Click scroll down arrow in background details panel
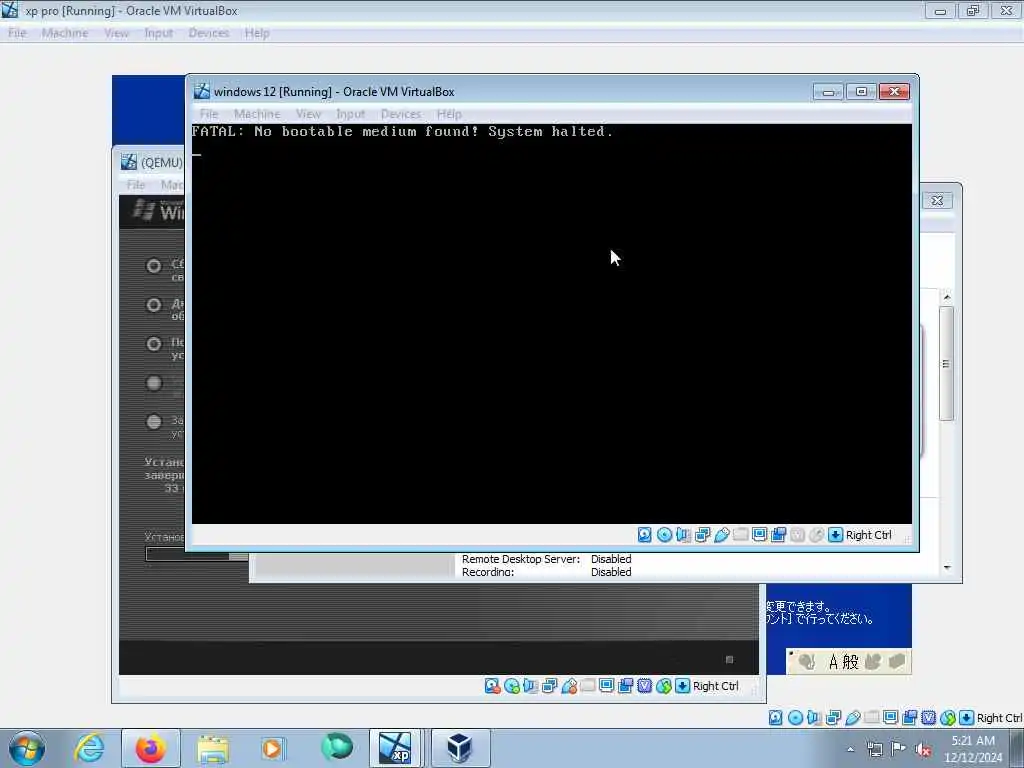The image size is (1024, 768). point(947,568)
